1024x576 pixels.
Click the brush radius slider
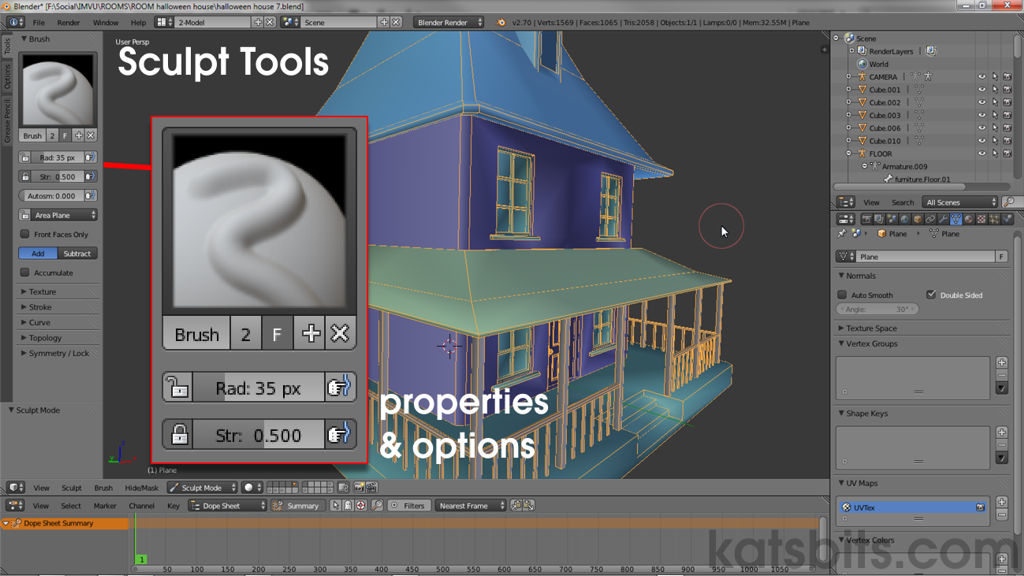click(57, 157)
